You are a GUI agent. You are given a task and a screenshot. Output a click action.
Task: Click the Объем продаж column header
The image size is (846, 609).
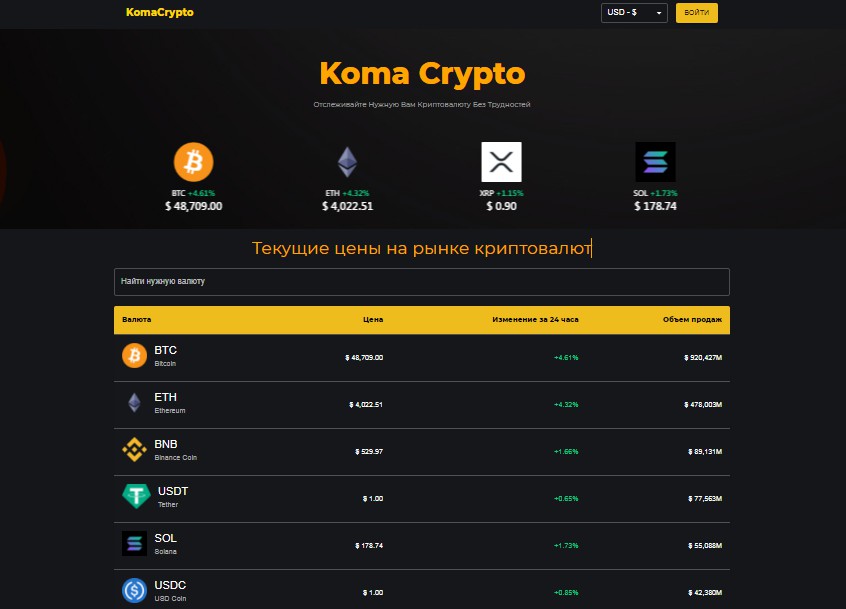point(691,319)
